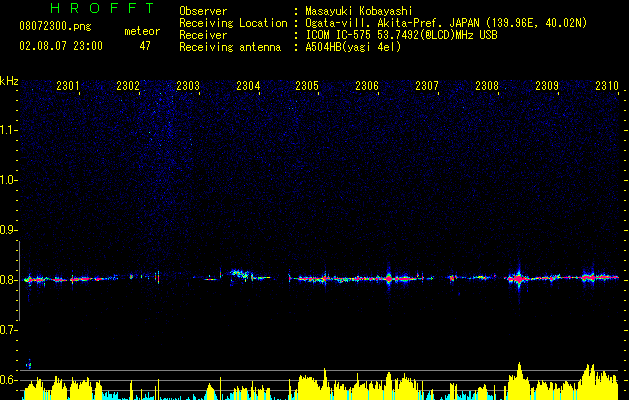Click the Receiver label
This screenshot has height=400, width=629.
[x=203, y=35]
